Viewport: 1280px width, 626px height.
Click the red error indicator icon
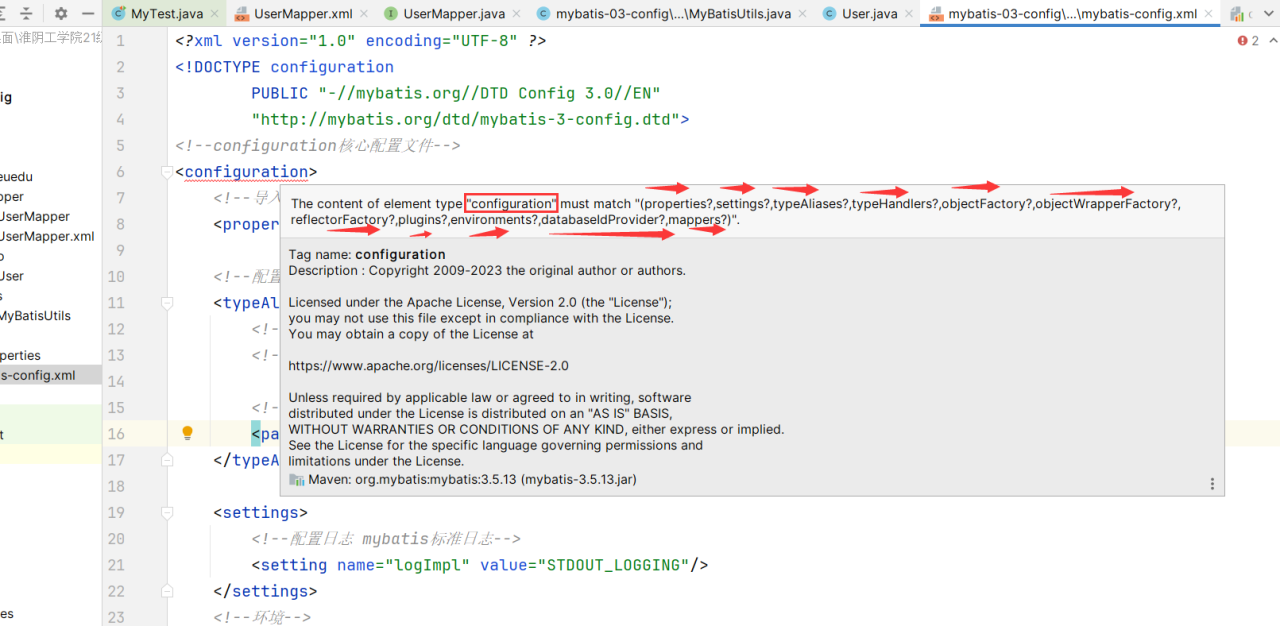click(1242, 41)
